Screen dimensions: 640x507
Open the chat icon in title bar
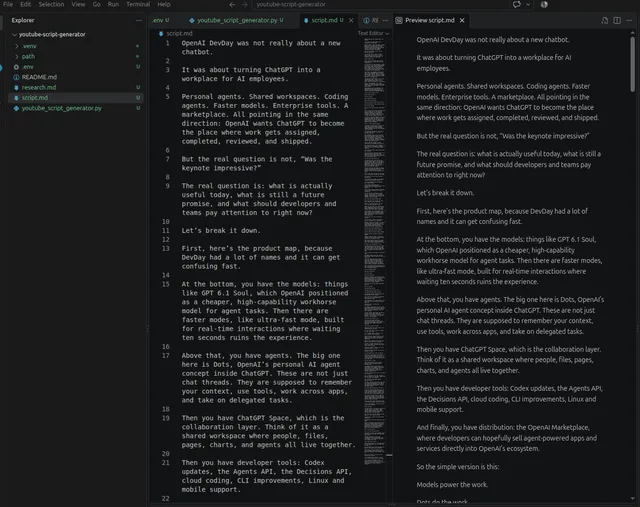click(516, 4)
